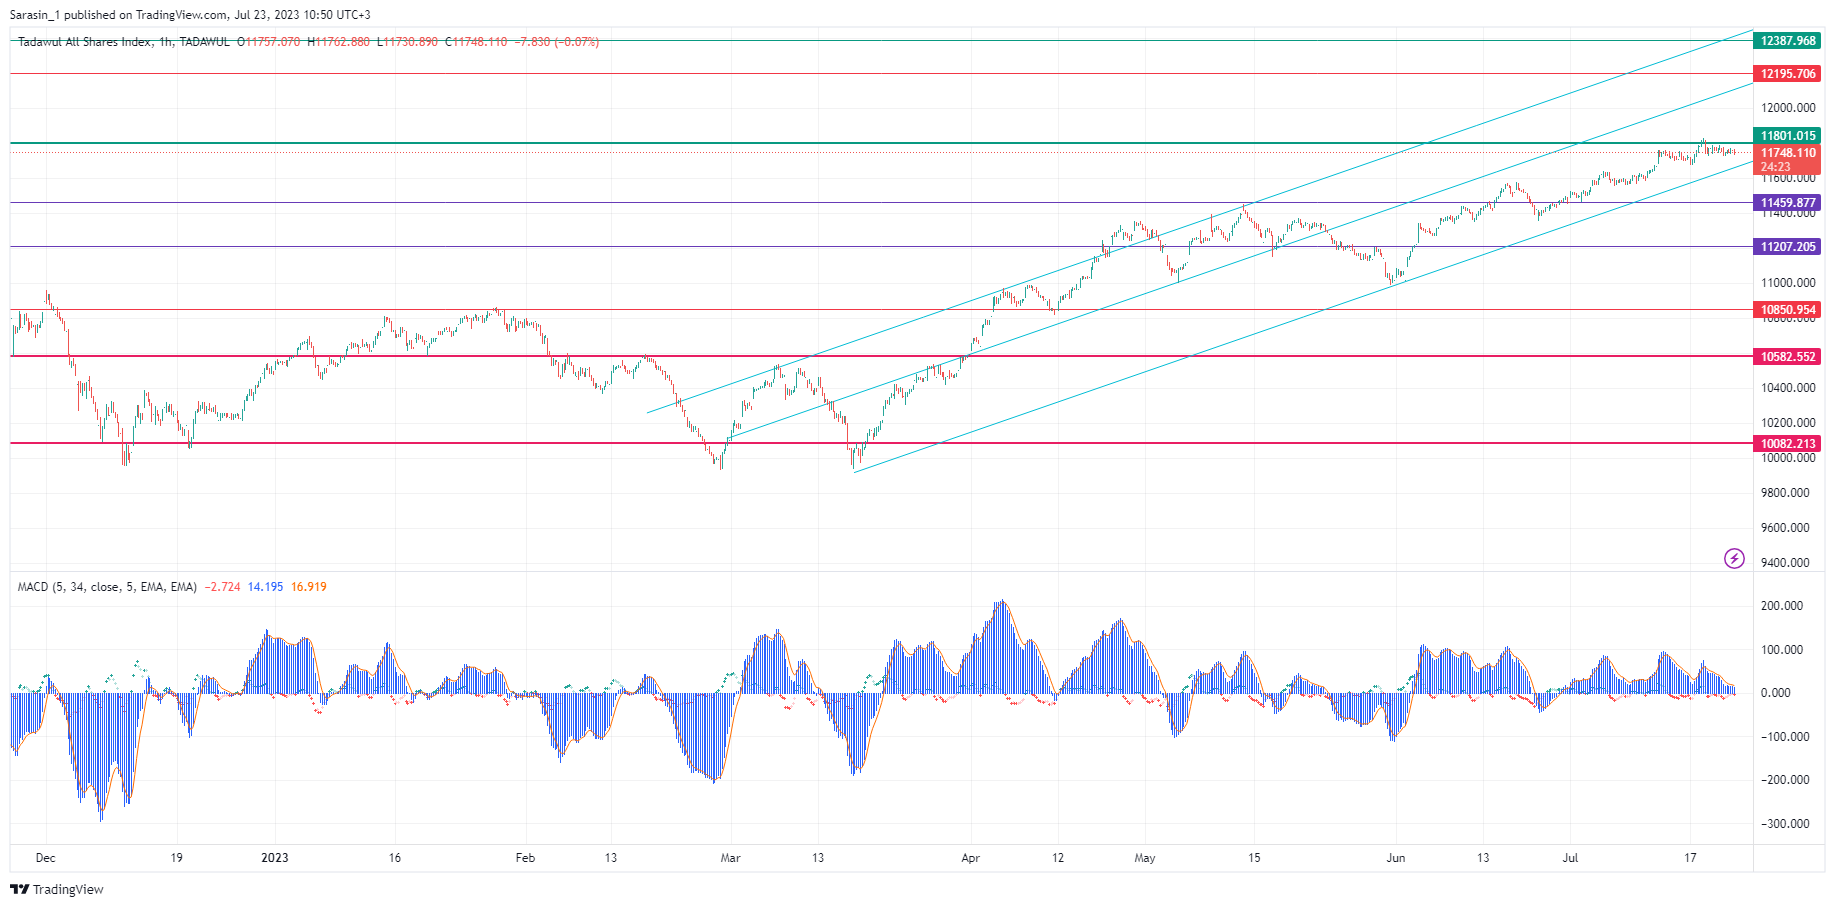Select the MACD (5, 34, close, 5, EMA, EMA) legend
Image resolution: width=1835 pixels, height=907 pixels.
(x=107, y=587)
